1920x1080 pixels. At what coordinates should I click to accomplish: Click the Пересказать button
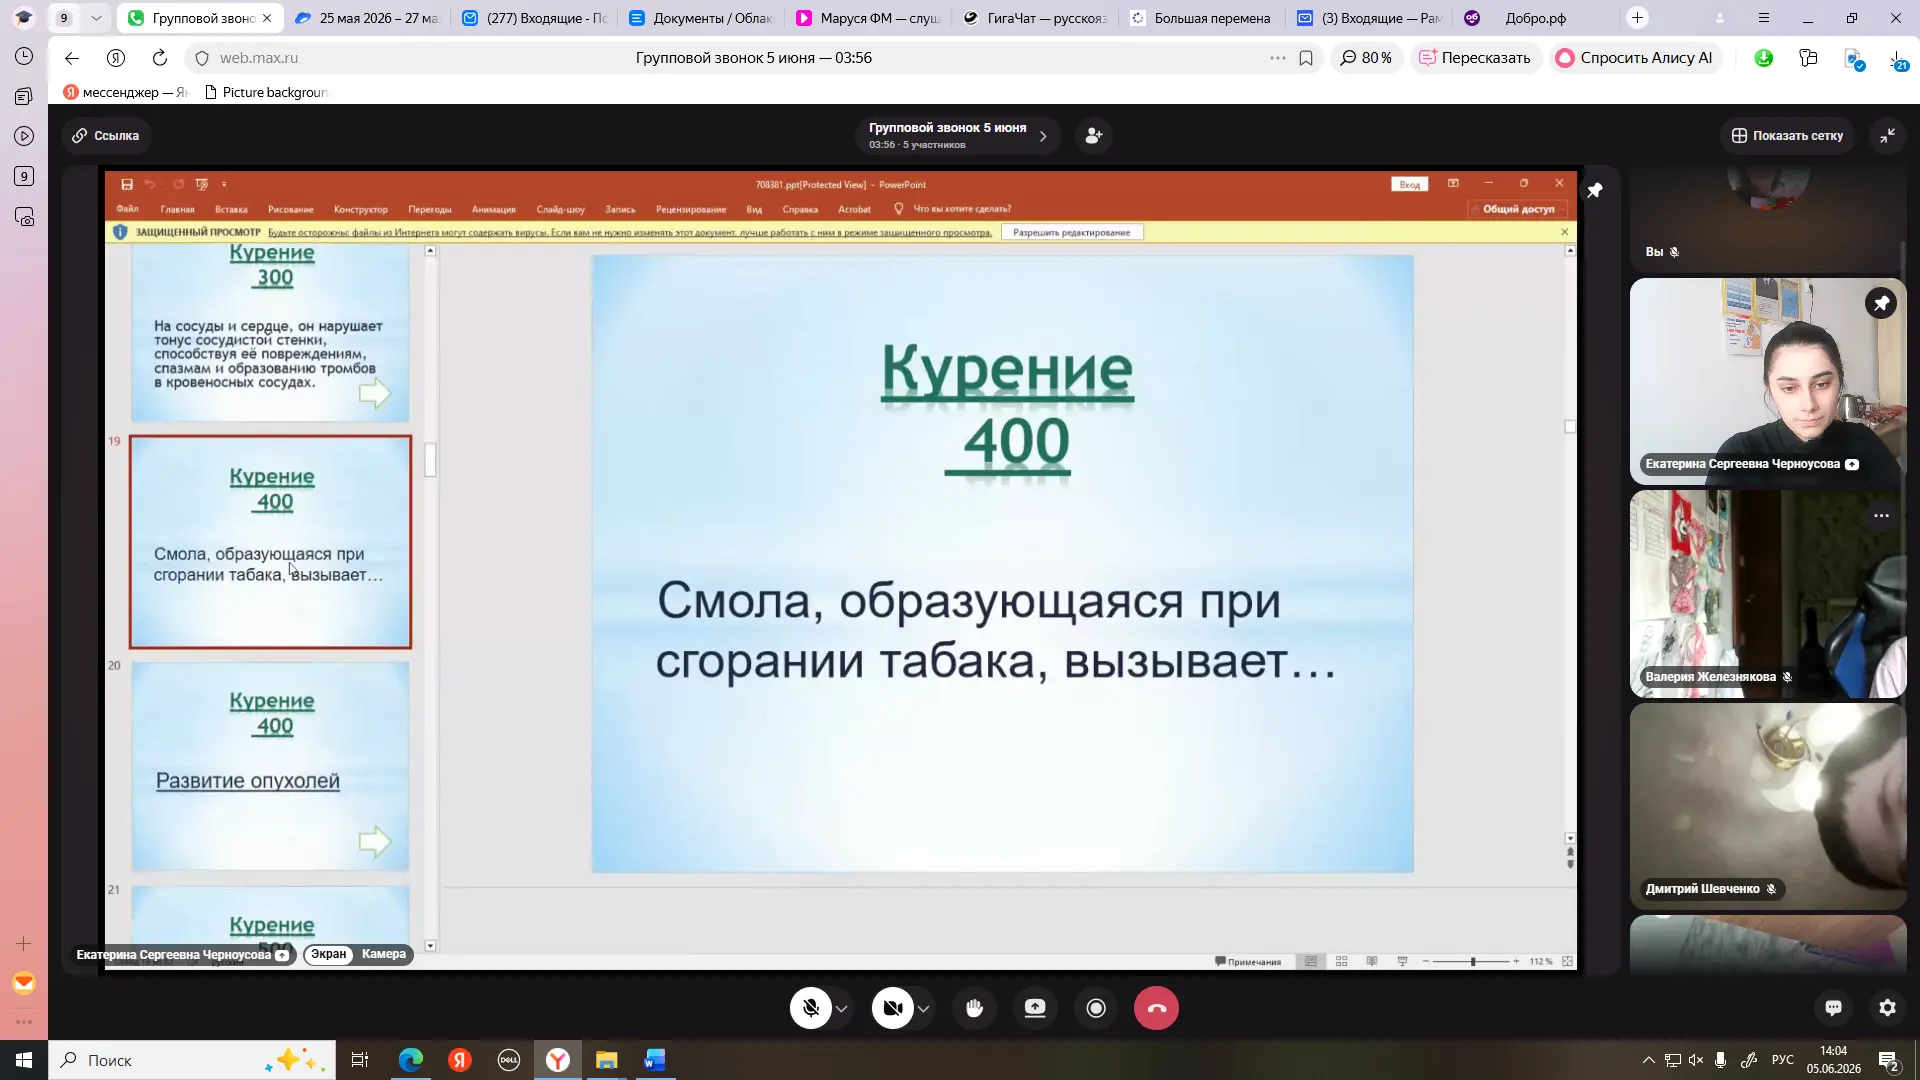[x=1475, y=58]
